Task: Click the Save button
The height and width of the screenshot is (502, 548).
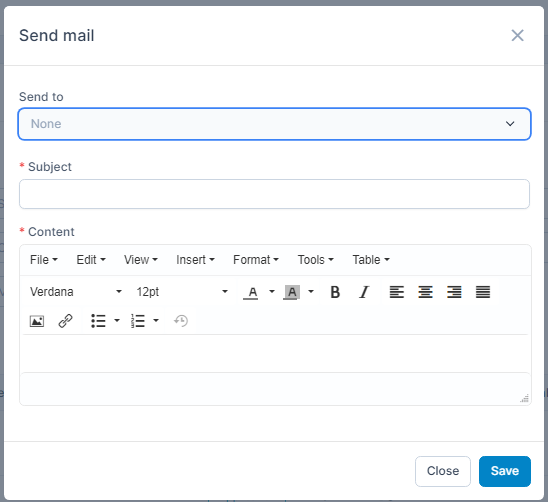Action: coord(505,471)
